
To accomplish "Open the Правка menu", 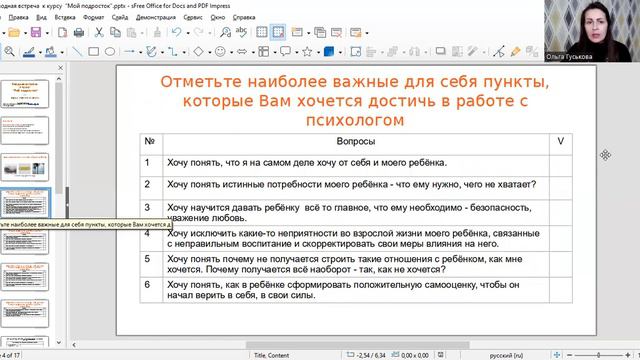I will coord(18,17).
